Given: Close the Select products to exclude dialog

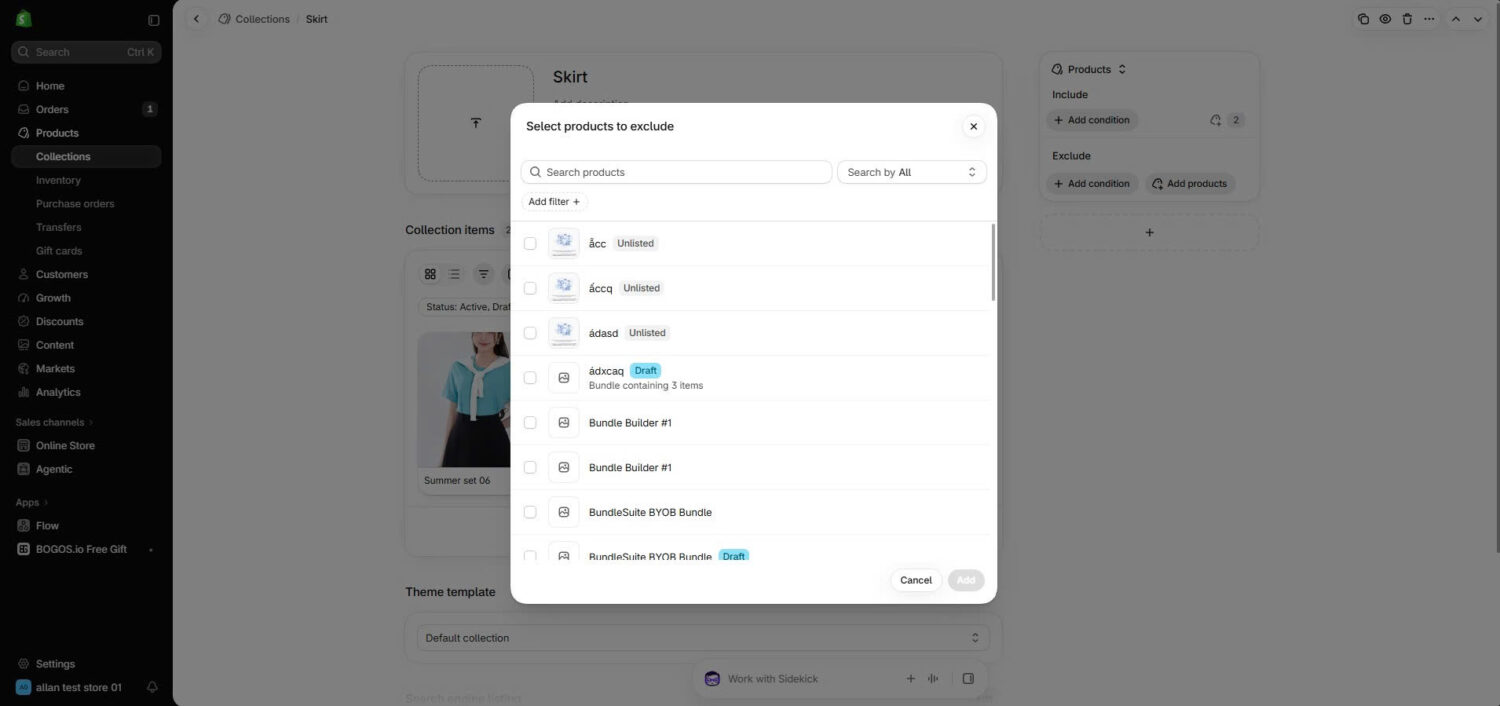Looking at the screenshot, I should pos(973,126).
